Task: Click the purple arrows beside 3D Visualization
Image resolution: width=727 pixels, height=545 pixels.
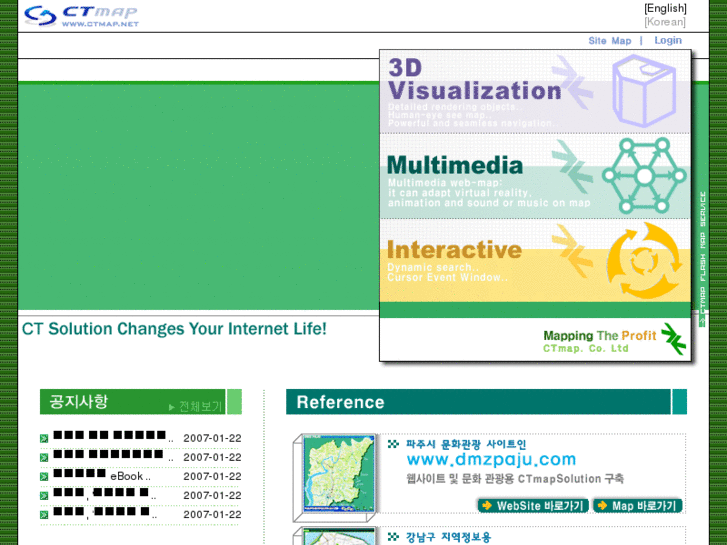Action: (573, 82)
